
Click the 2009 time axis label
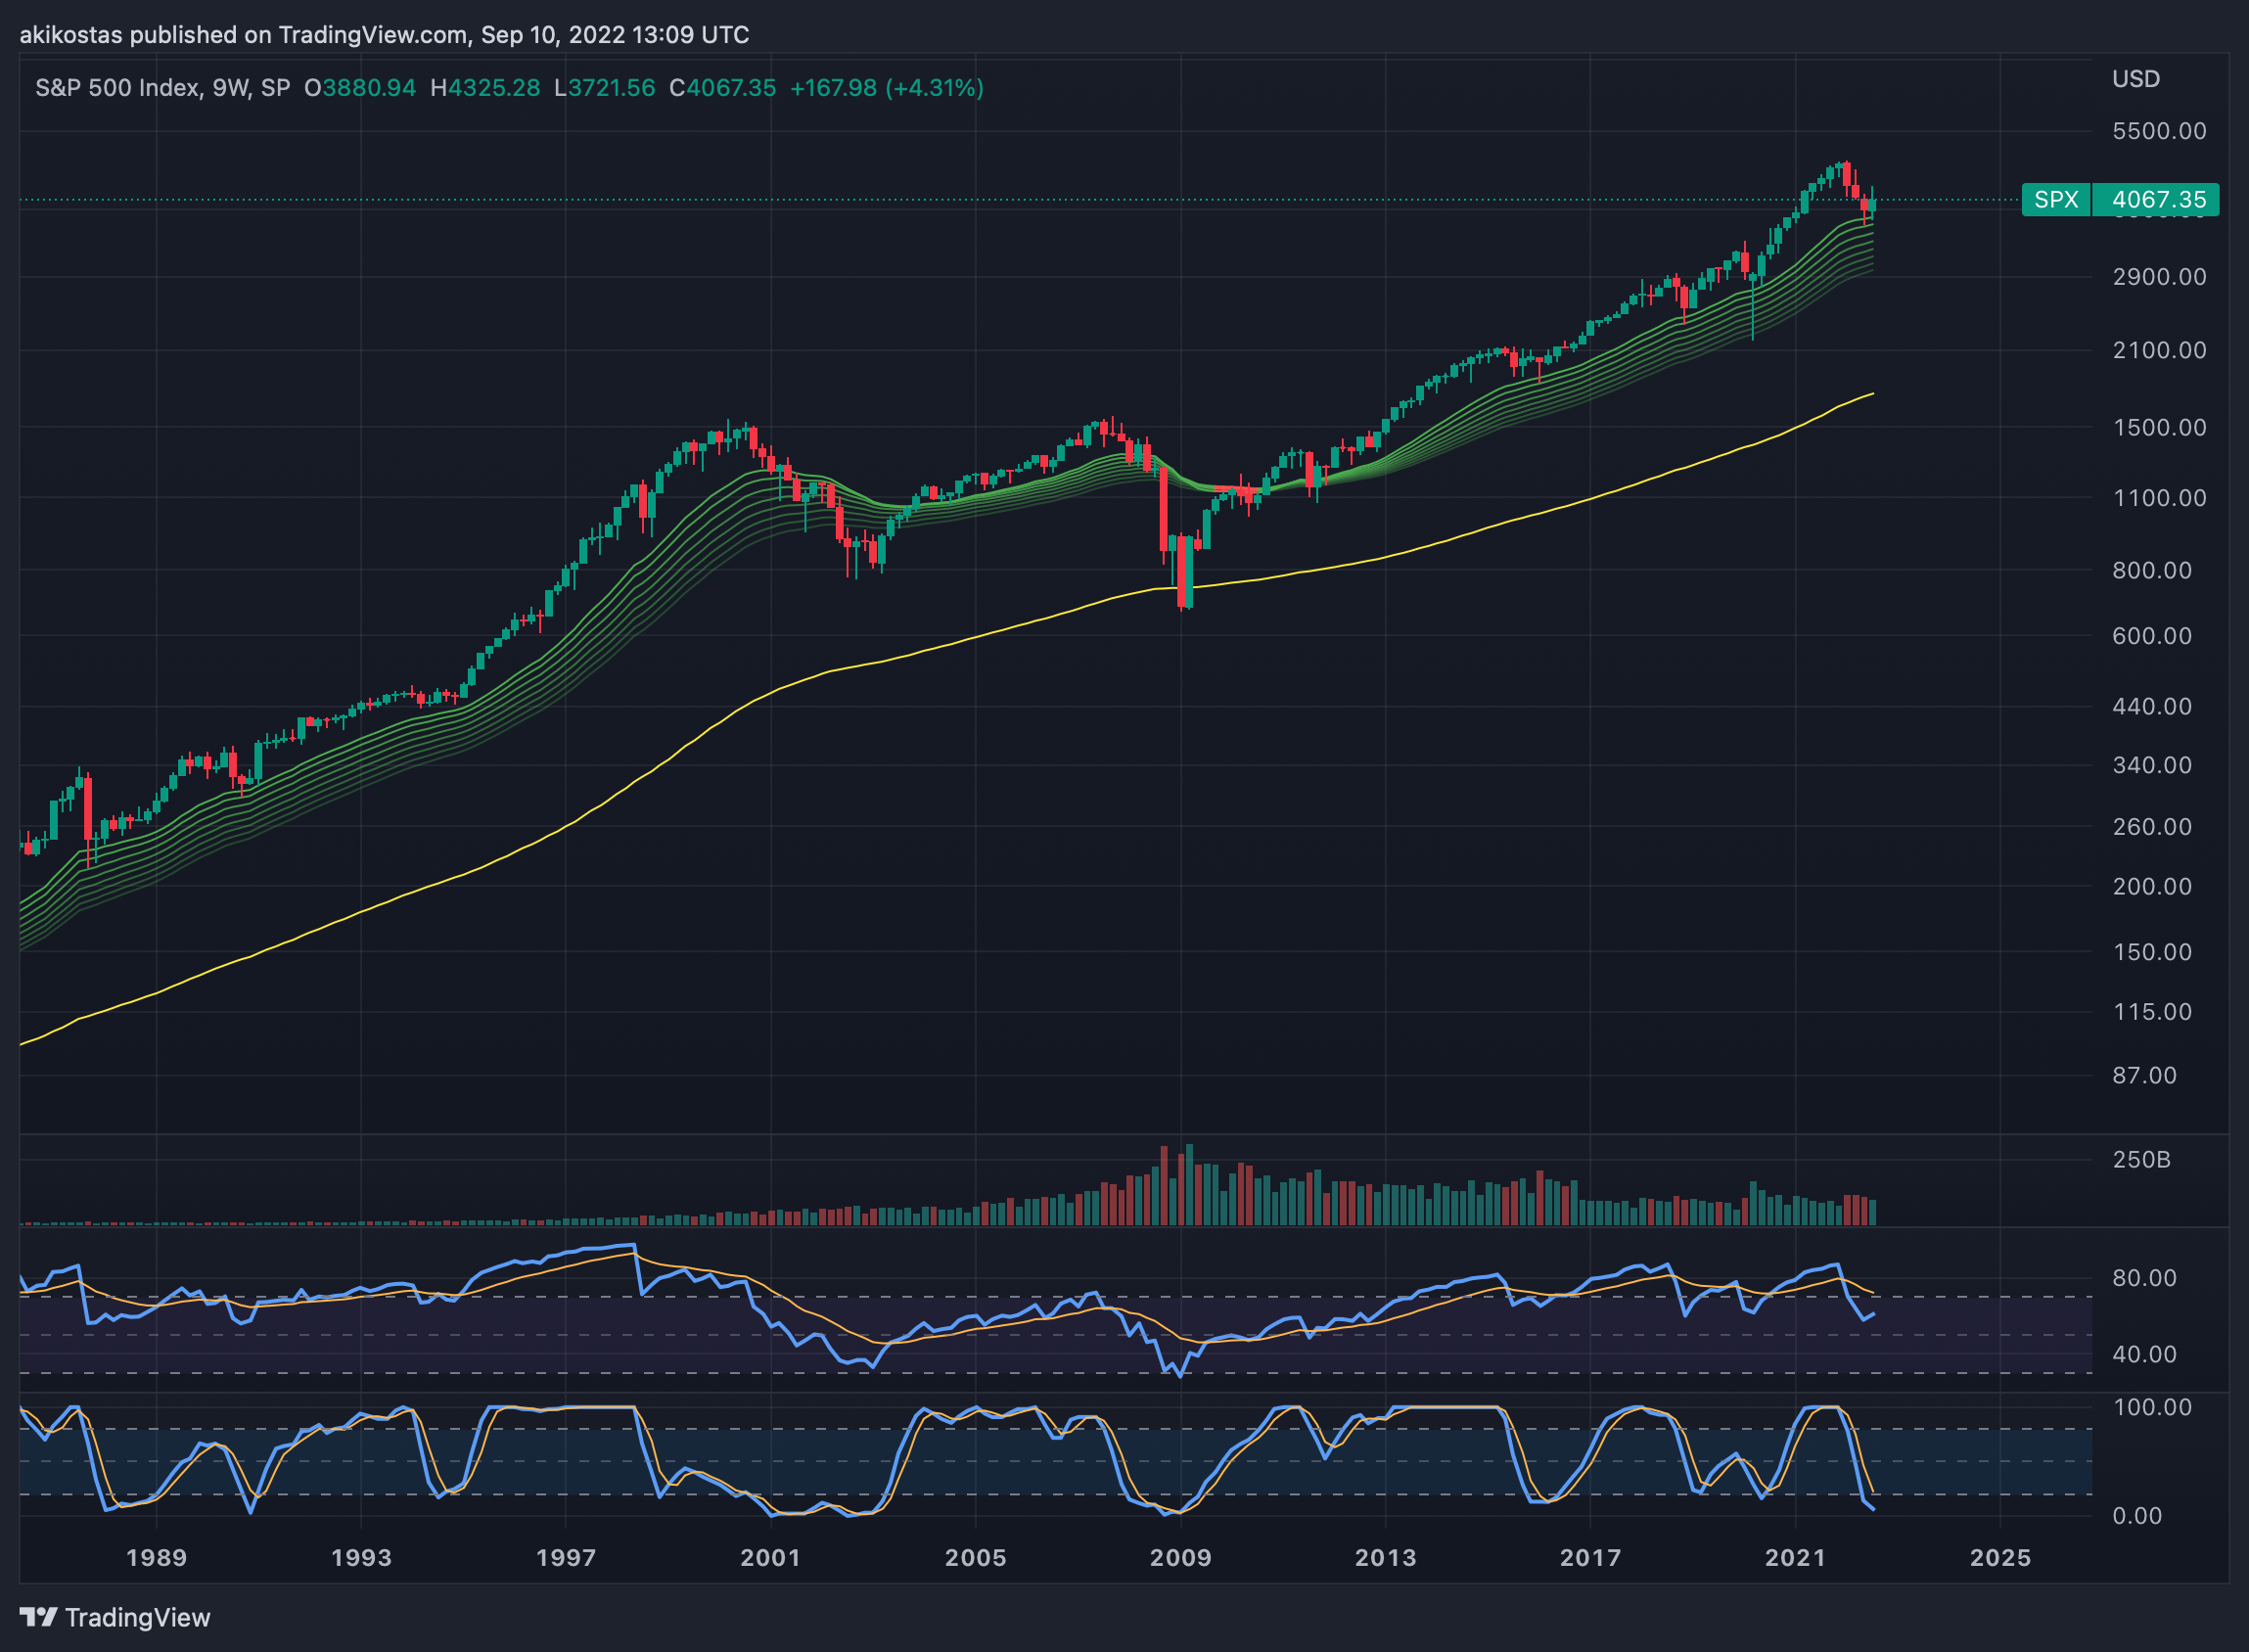tap(1181, 1558)
